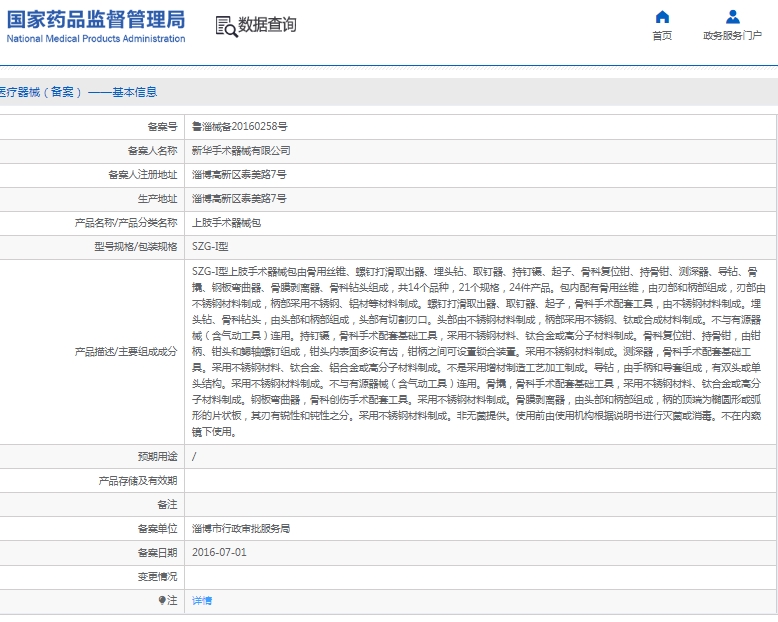Click the 产品名称/产品分类名称 label

tap(126, 223)
